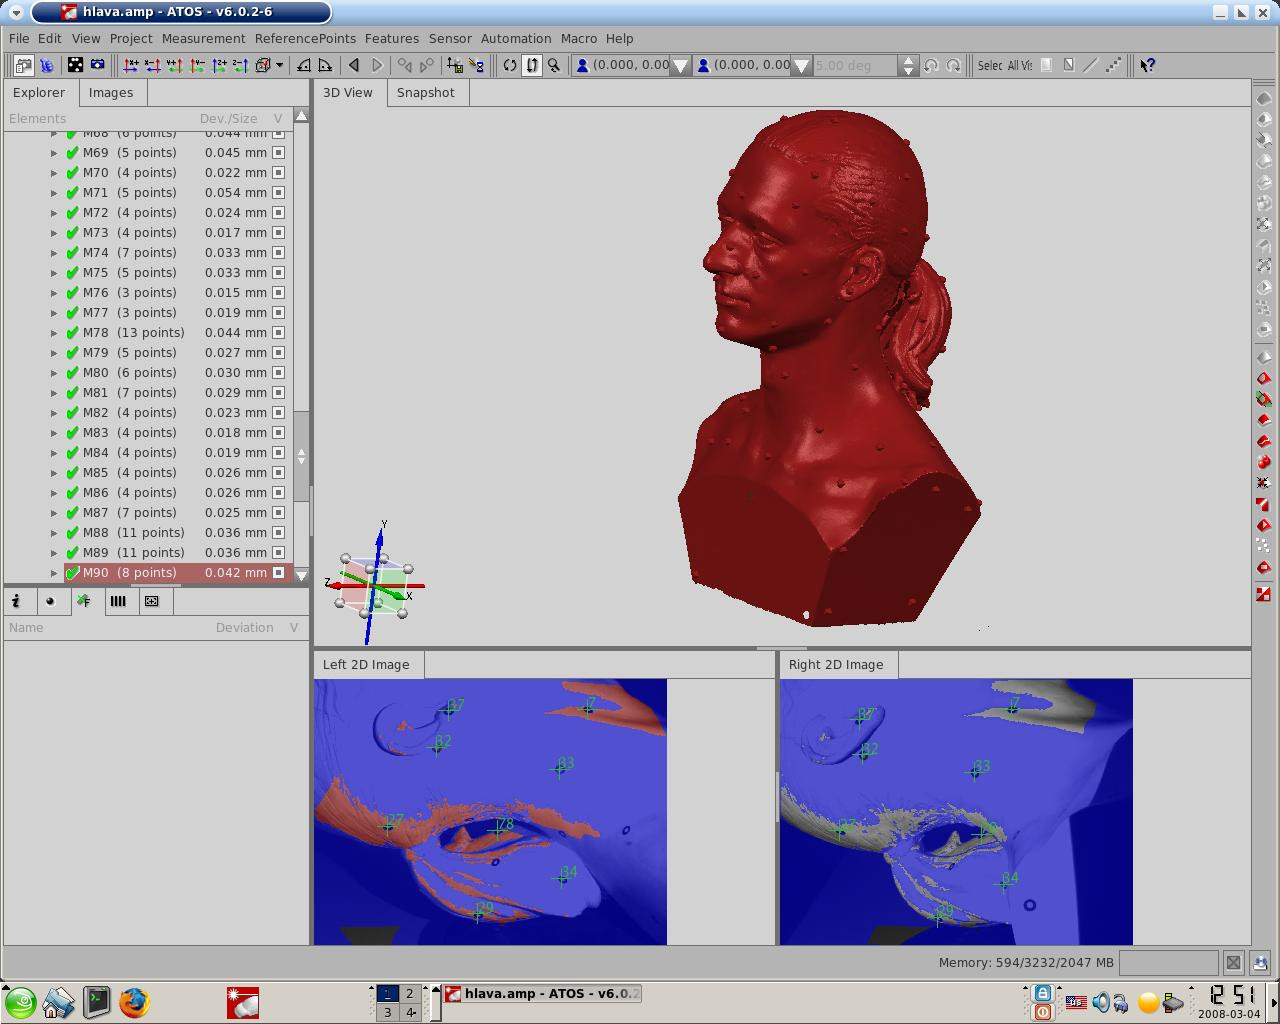Expand the M88 measurement tree item
The image size is (1280, 1024).
tap(55, 533)
